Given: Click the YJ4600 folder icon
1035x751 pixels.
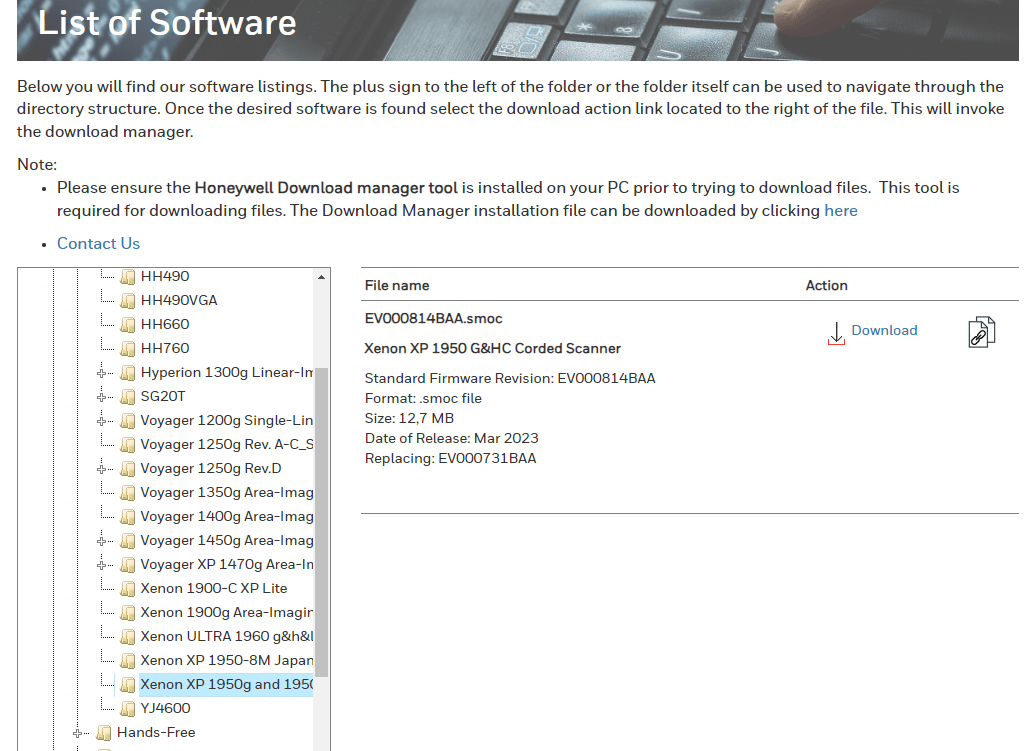Looking at the screenshot, I should click(x=128, y=709).
